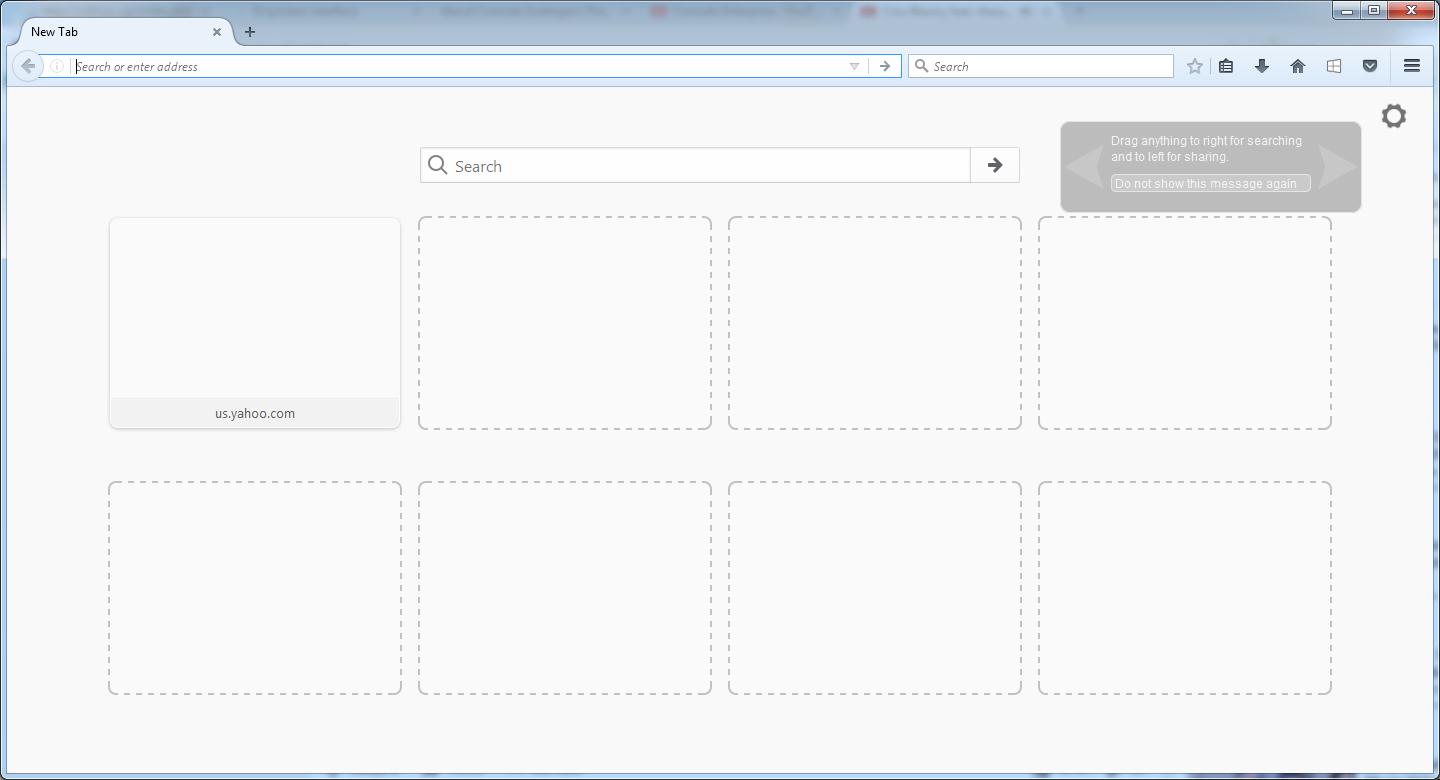This screenshot has width=1440, height=780.
Task: Open the Pocket save icon
Action: click(x=1370, y=66)
